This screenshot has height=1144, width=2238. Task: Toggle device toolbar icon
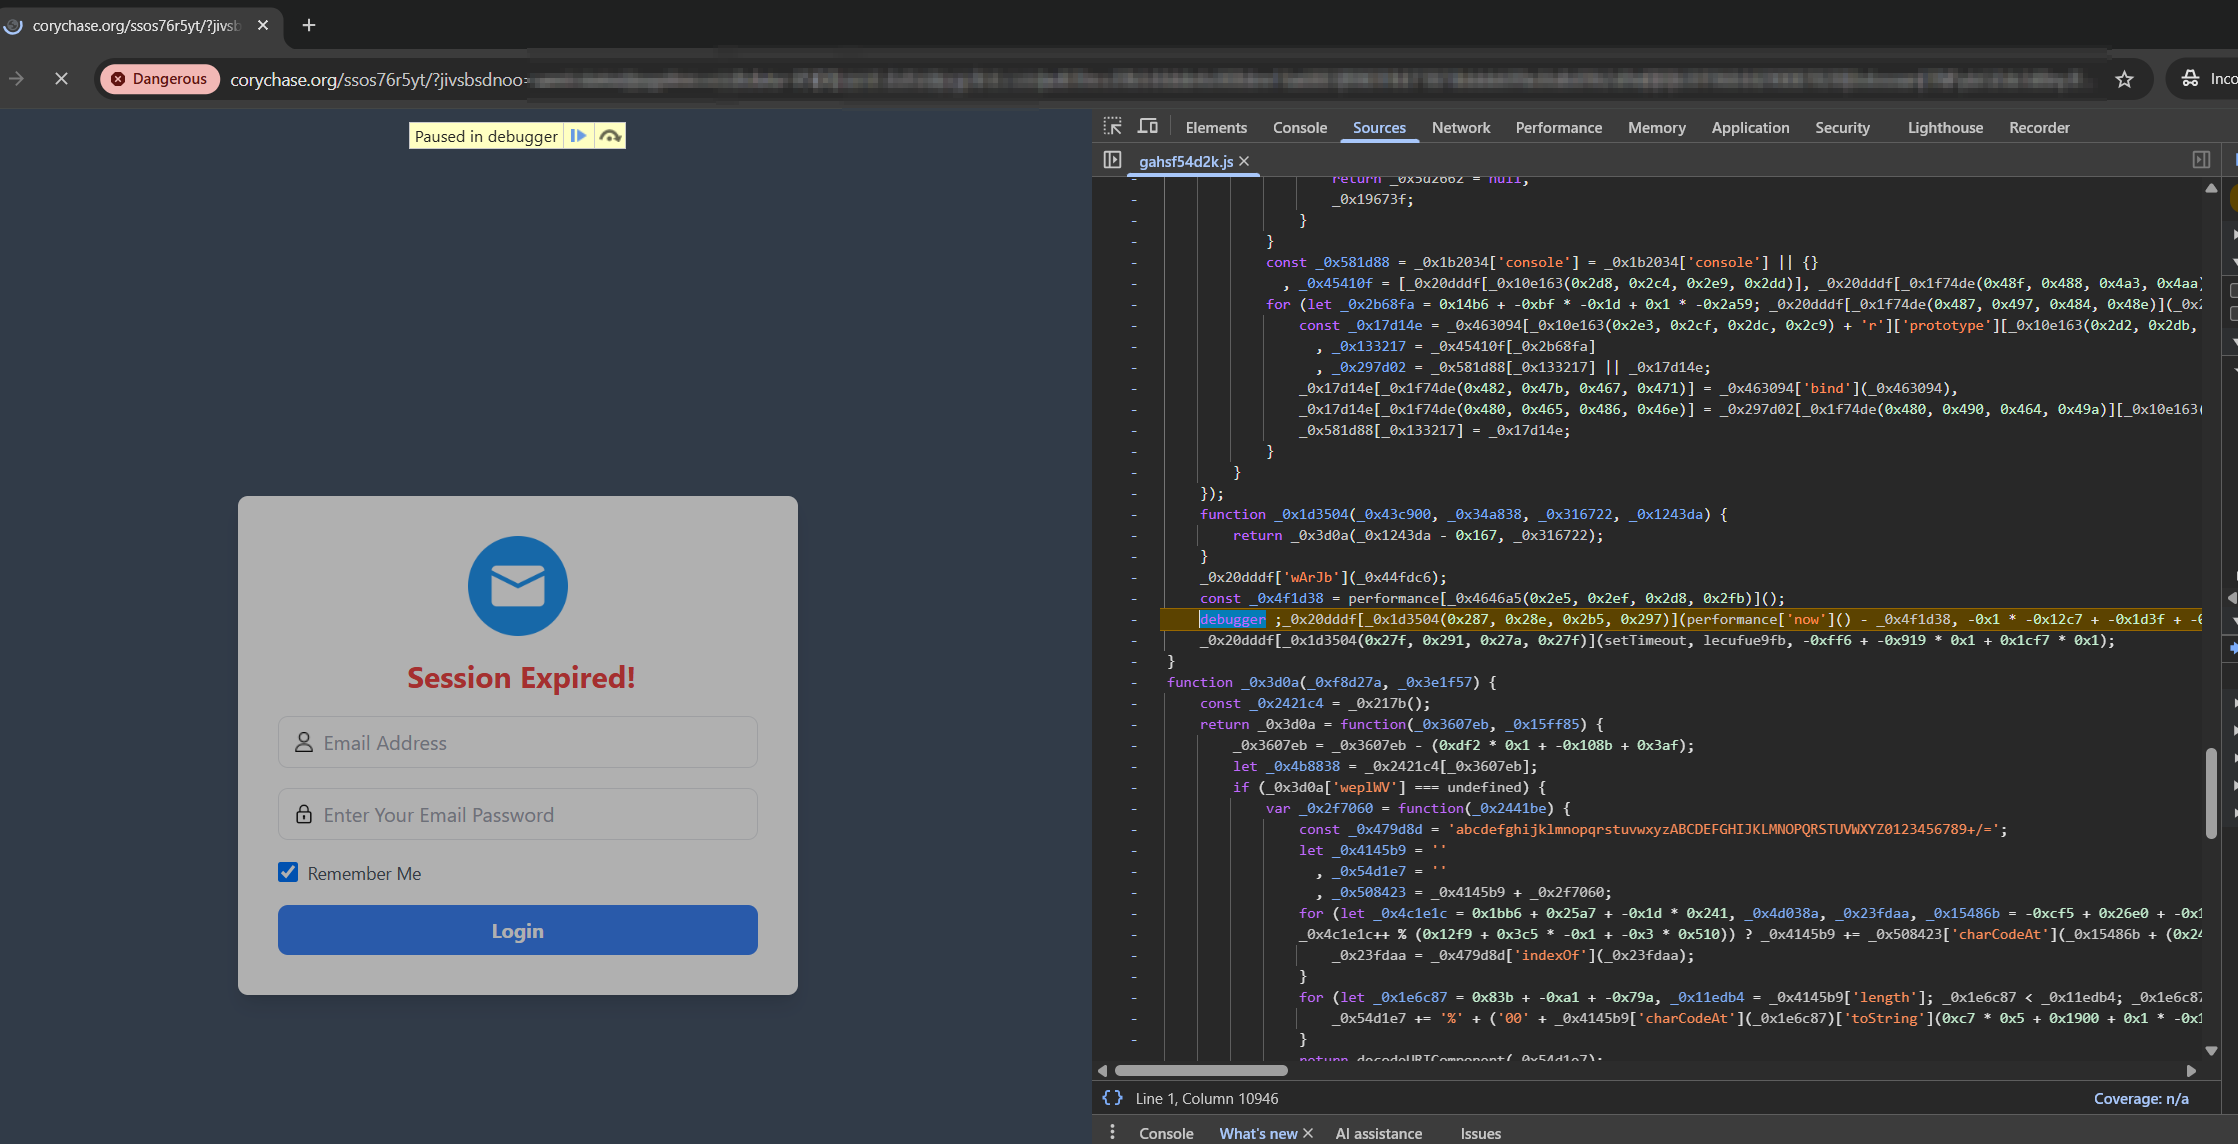pyautogui.click(x=1148, y=127)
